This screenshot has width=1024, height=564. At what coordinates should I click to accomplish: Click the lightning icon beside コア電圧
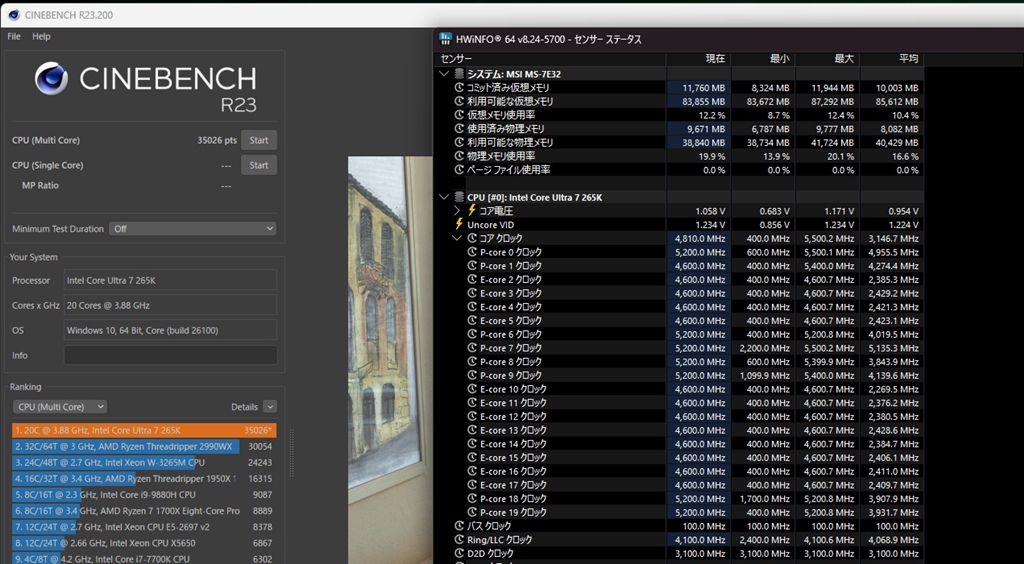[472, 211]
